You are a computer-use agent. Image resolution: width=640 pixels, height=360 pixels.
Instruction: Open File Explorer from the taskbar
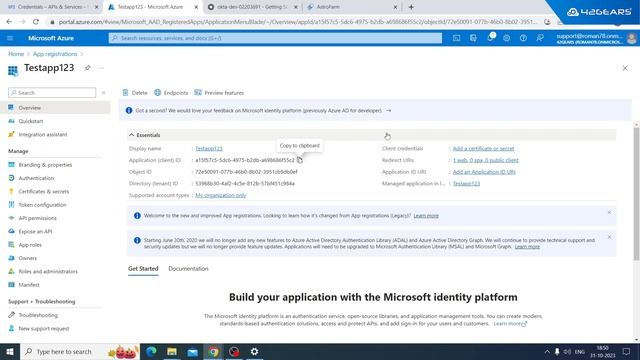172,351
